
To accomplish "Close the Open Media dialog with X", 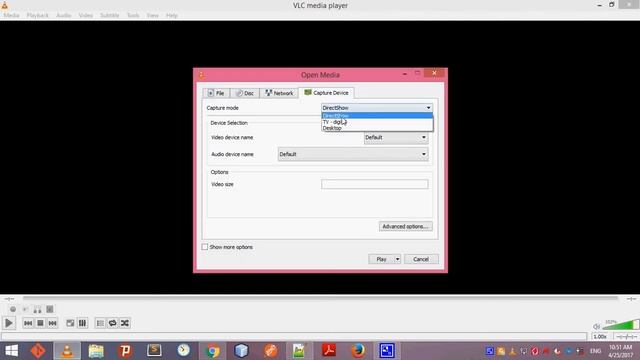I will coord(434,73).
